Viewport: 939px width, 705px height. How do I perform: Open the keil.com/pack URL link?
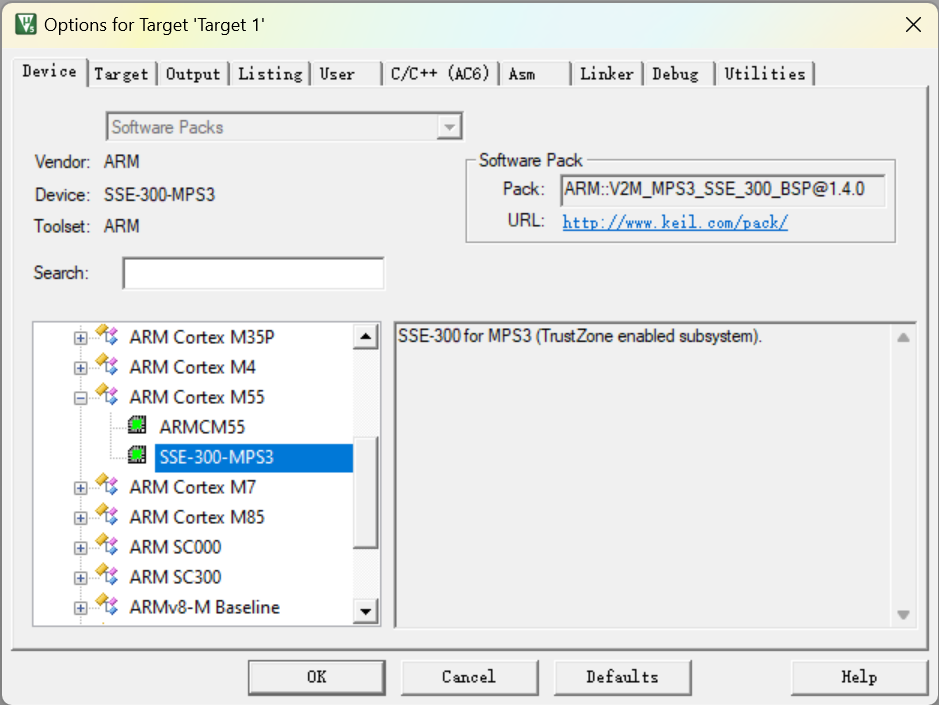tap(675, 223)
